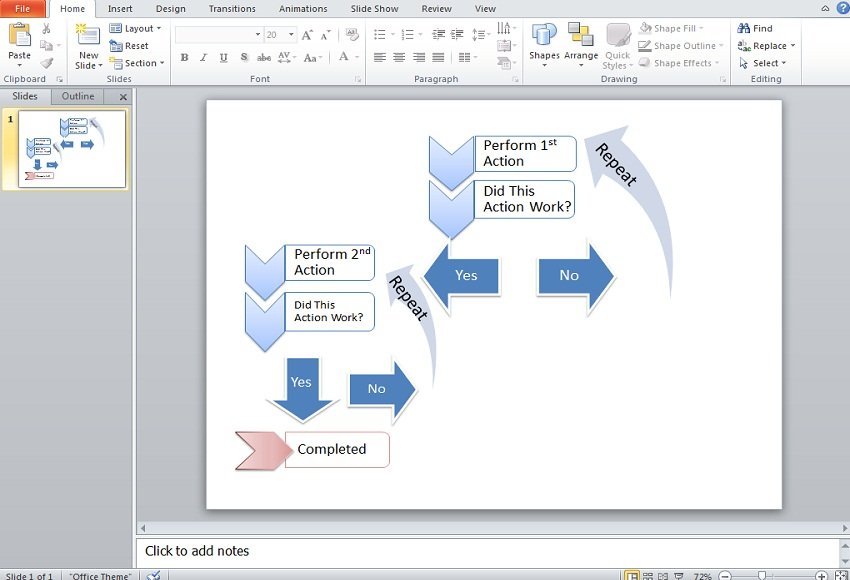Open the File tab
This screenshot has width=850, height=580.
click(23, 9)
